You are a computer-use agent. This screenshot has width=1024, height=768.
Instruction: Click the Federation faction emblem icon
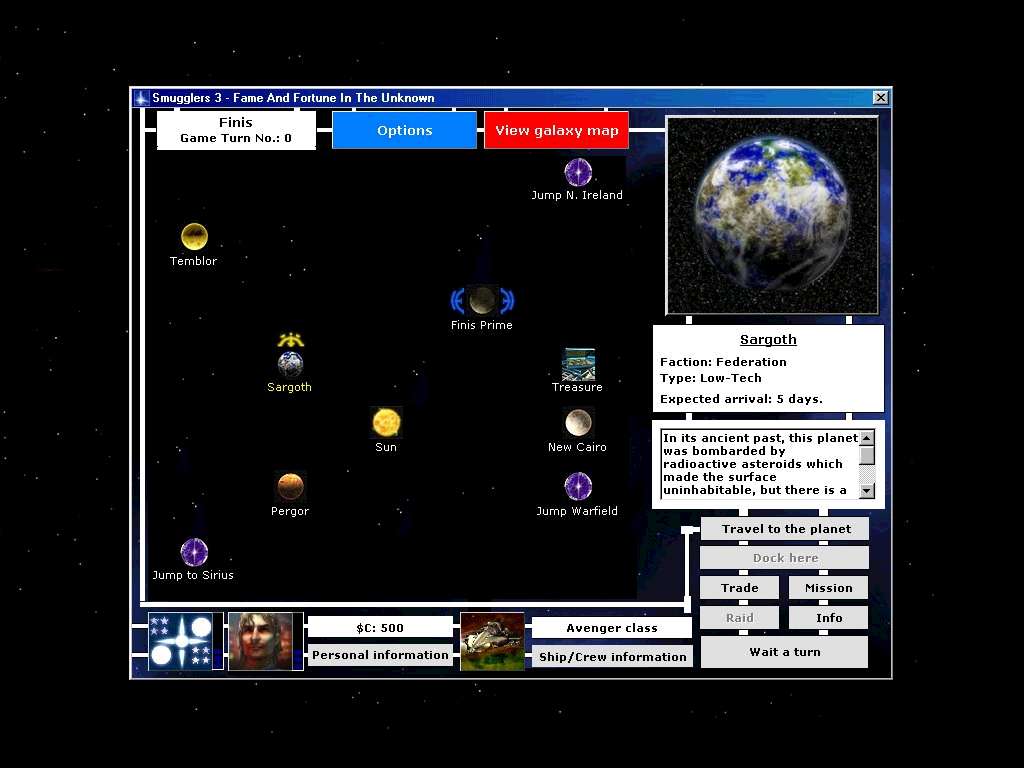[x=180, y=641]
